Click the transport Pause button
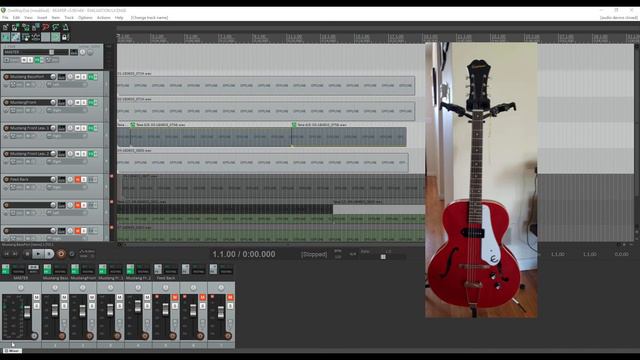The width and height of the screenshot is (640, 360). point(49,254)
